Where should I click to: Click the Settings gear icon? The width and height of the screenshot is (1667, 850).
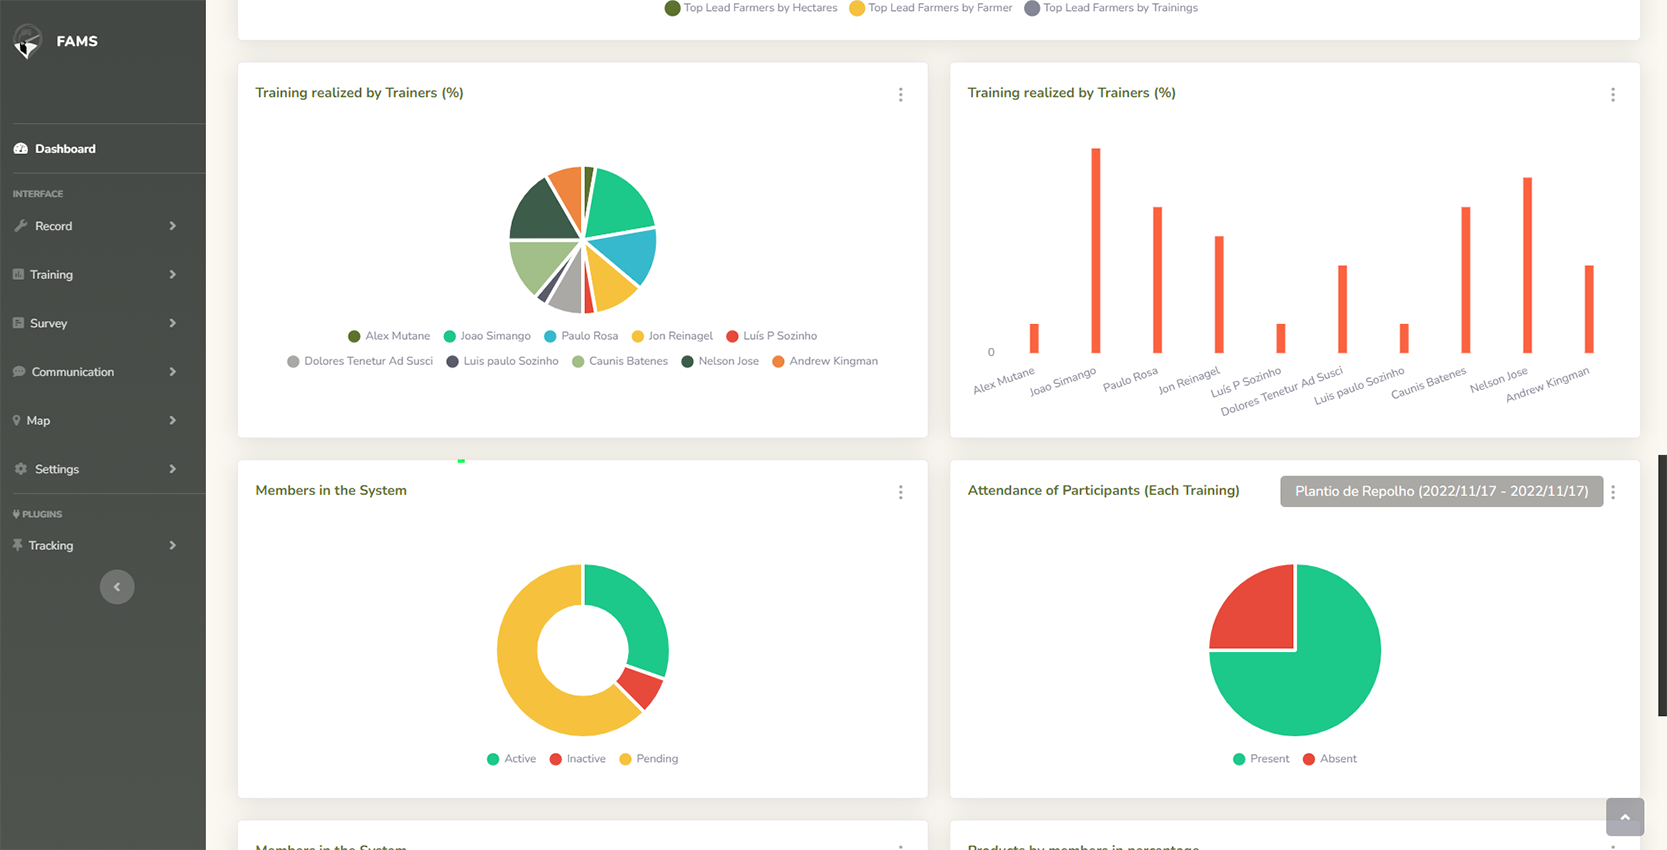(20, 469)
